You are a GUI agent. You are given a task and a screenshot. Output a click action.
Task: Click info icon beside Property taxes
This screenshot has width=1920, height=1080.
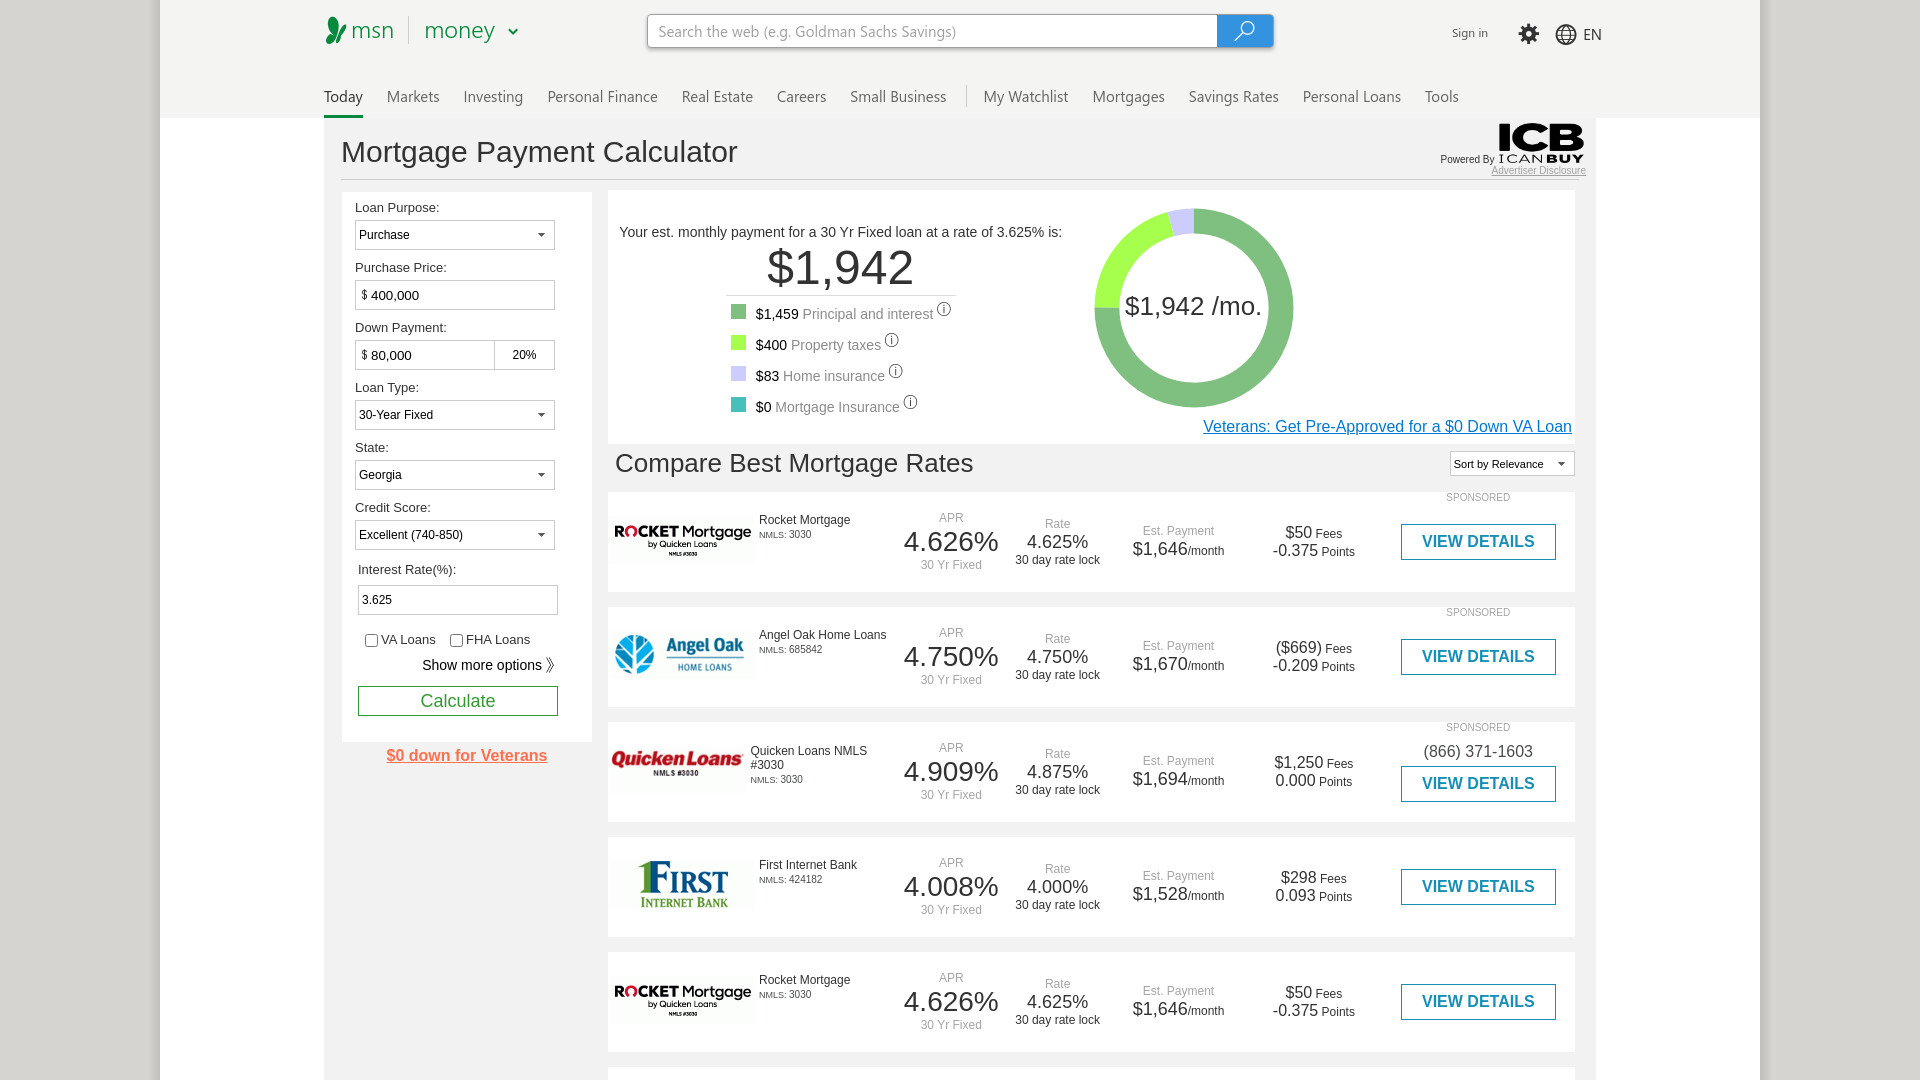tap(892, 341)
